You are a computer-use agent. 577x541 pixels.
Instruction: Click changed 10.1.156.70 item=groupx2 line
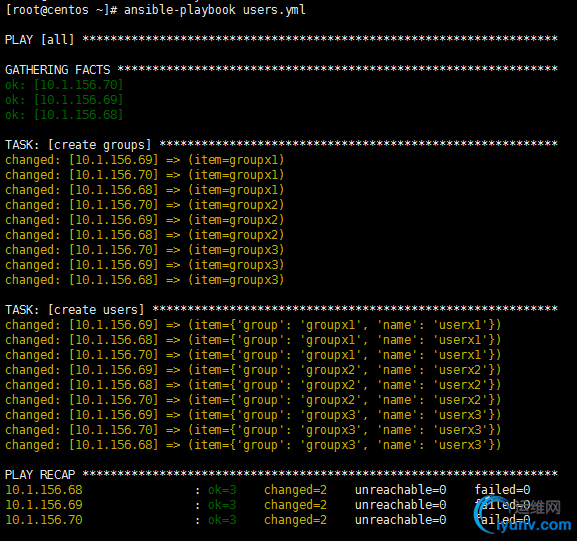click(x=145, y=205)
